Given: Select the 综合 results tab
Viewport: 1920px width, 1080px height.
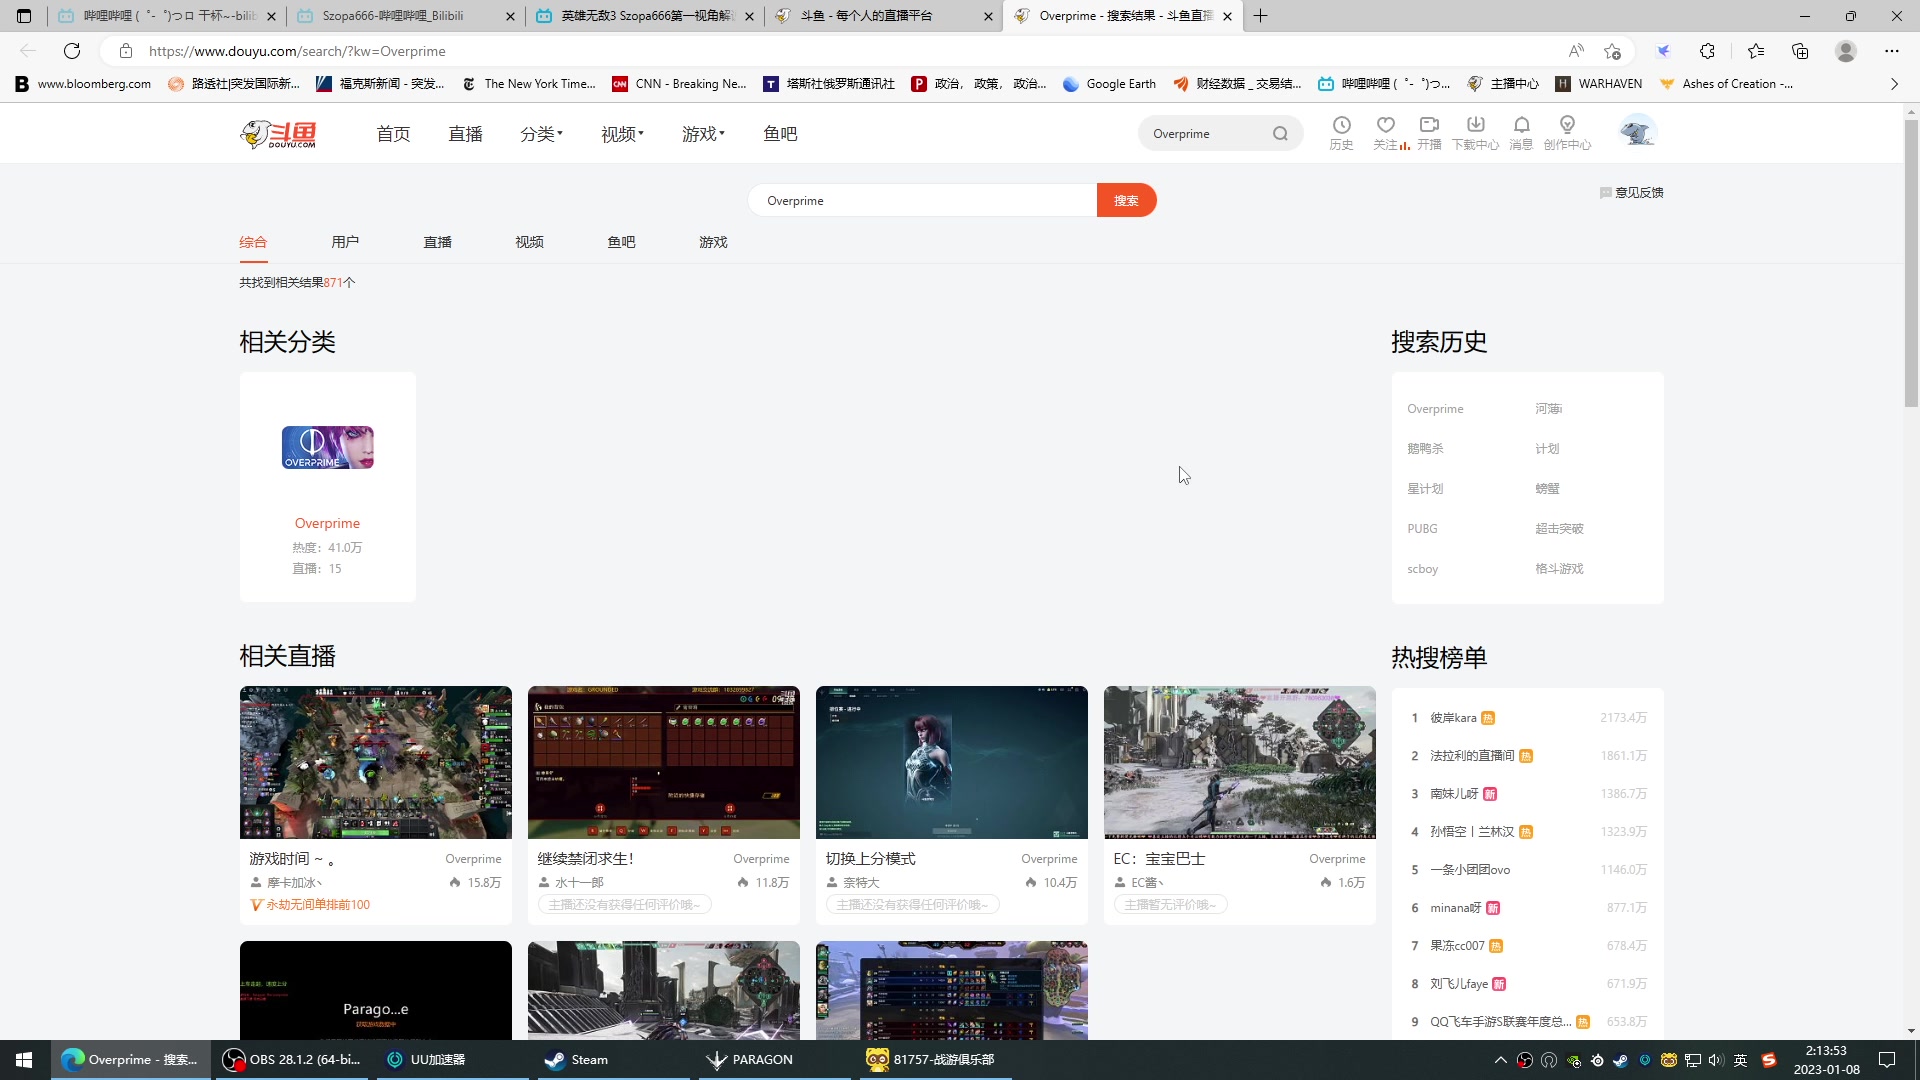Looking at the screenshot, I should [253, 242].
